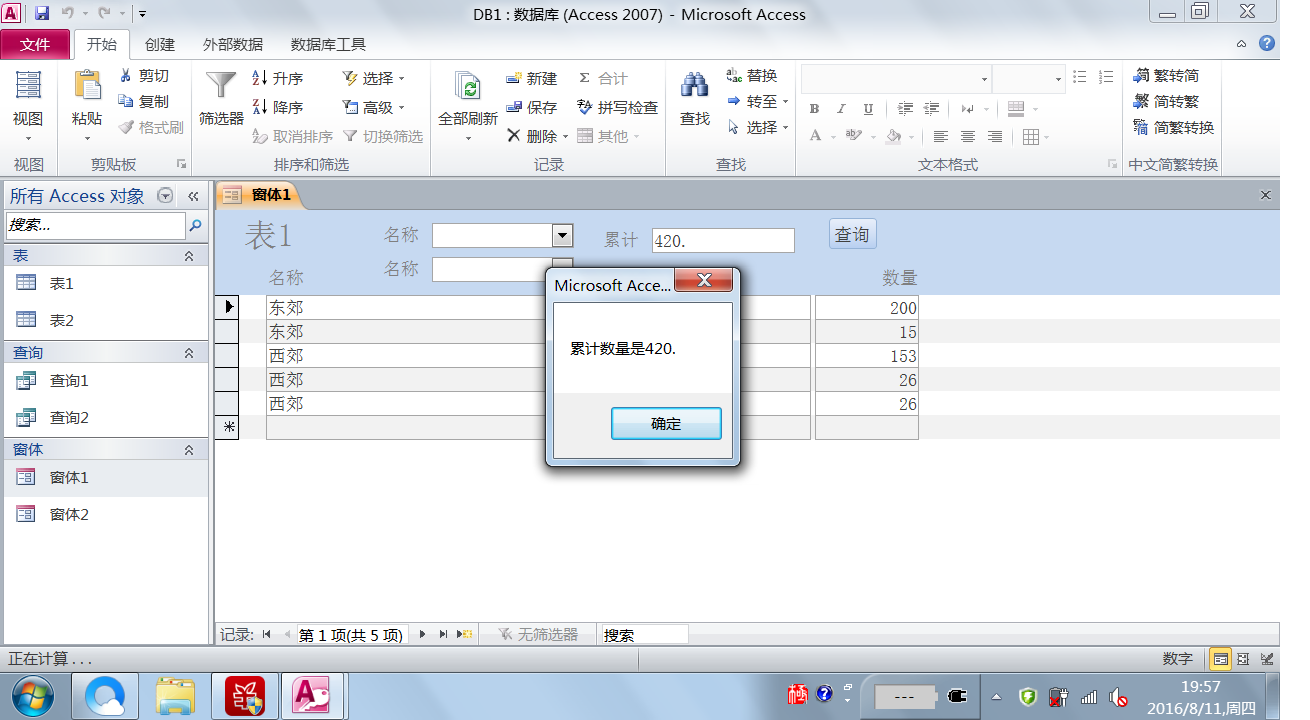Toggle form view button in status bar
1310x720 pixels.
pos(1220,659)
